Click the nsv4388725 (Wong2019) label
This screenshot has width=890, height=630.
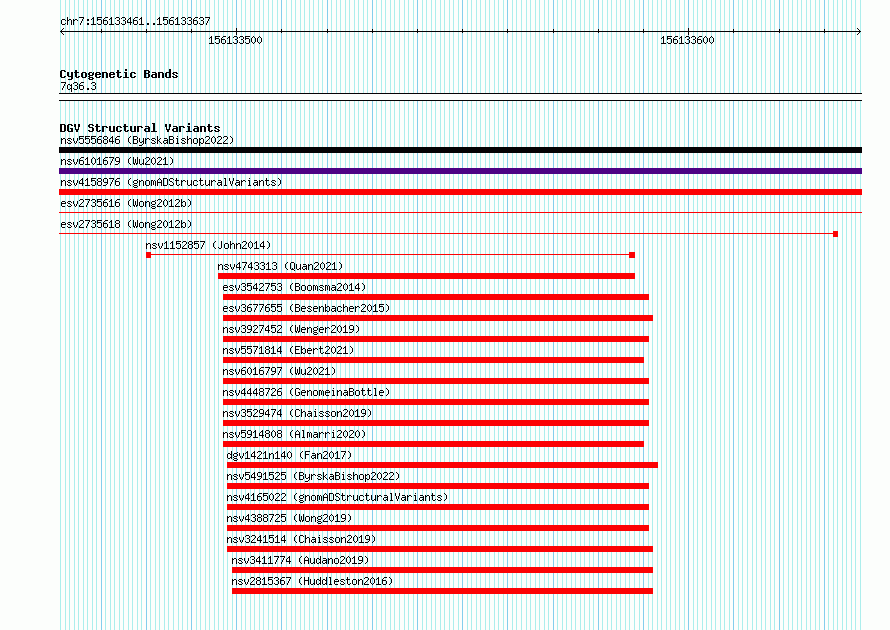(x=289, y=518)
